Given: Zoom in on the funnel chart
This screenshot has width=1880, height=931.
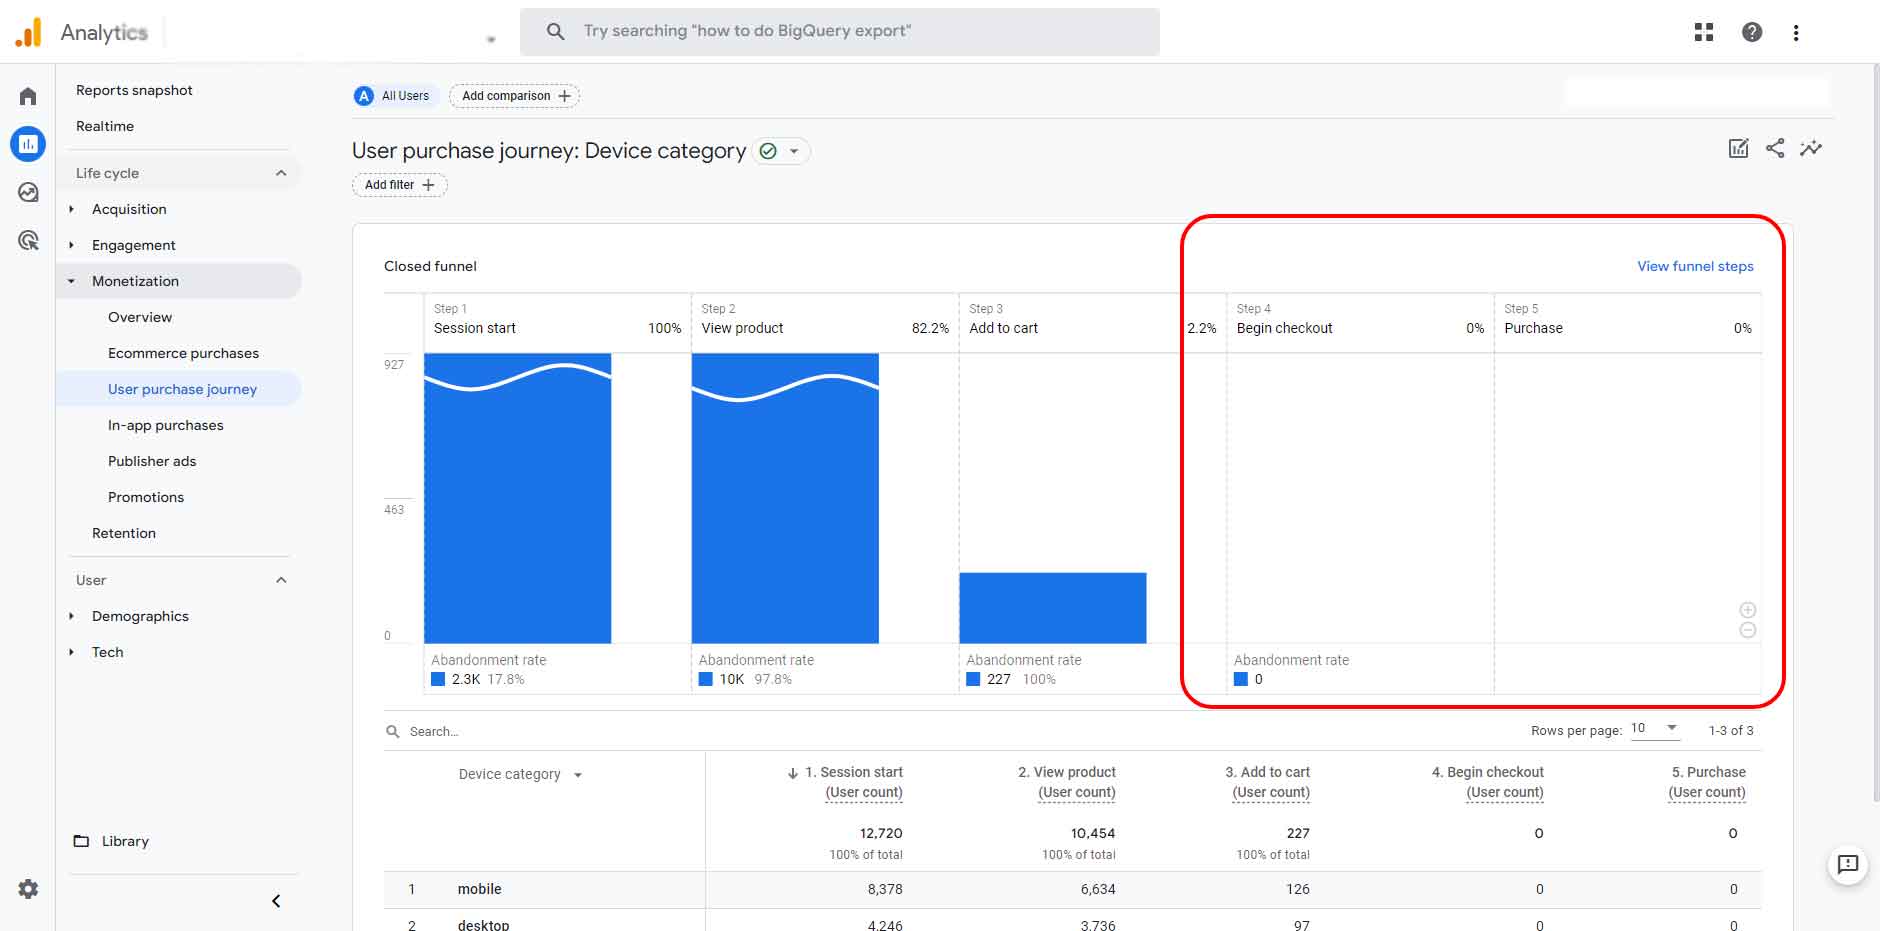Looking at the screenshot, I should (x=1748, y=610).
